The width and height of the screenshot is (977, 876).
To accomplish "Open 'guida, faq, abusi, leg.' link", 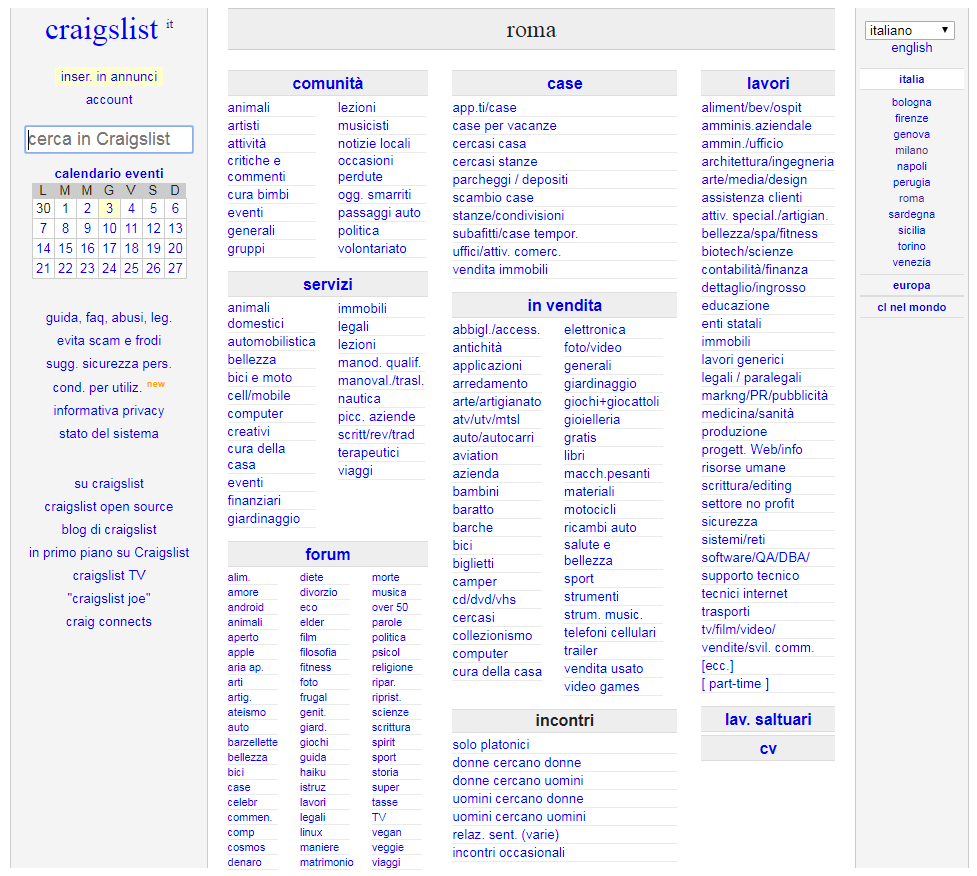I will click(x=109, y=318).
